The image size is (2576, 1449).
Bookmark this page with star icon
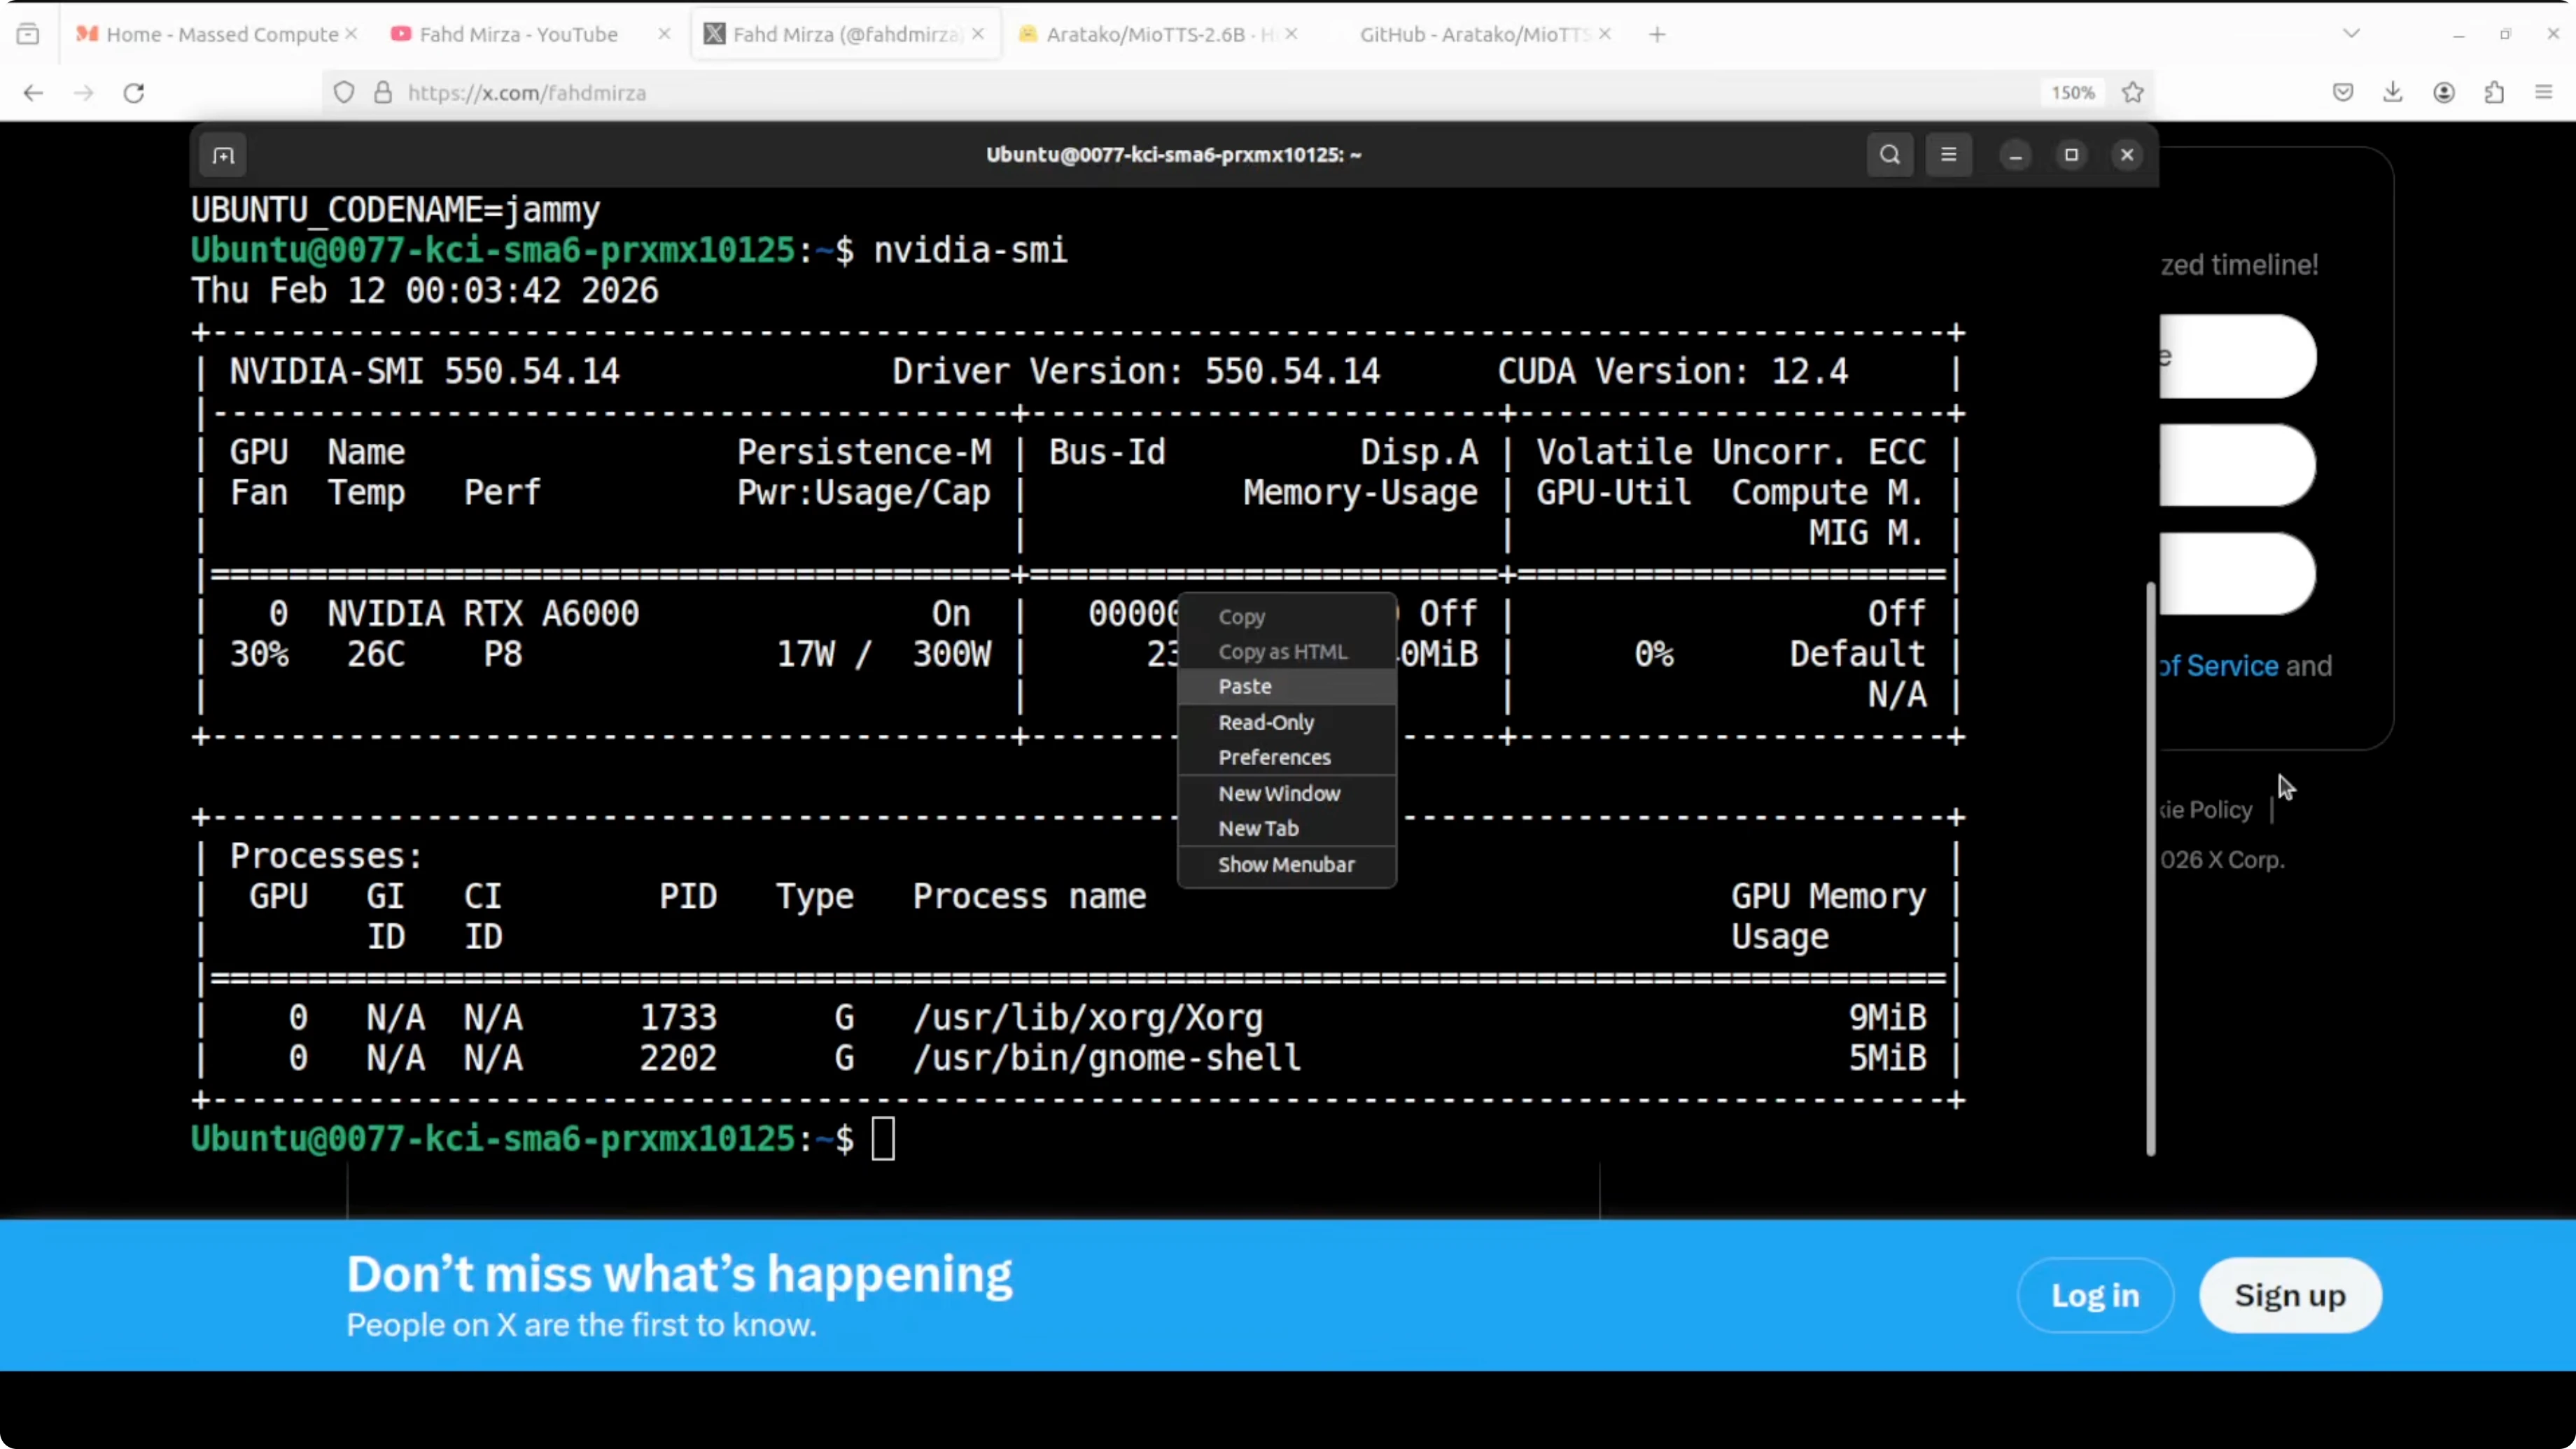[x=2132, y=93]
